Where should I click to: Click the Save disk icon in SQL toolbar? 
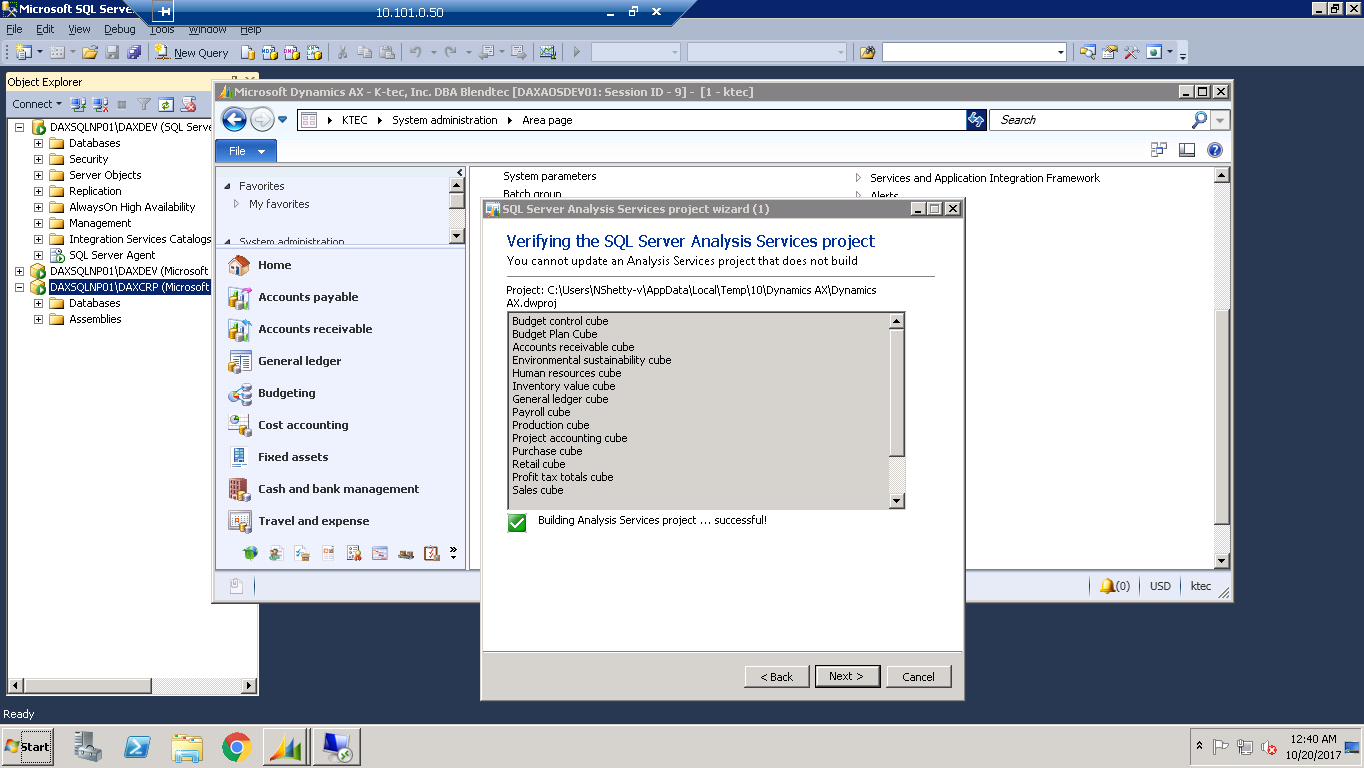(112, 53)
